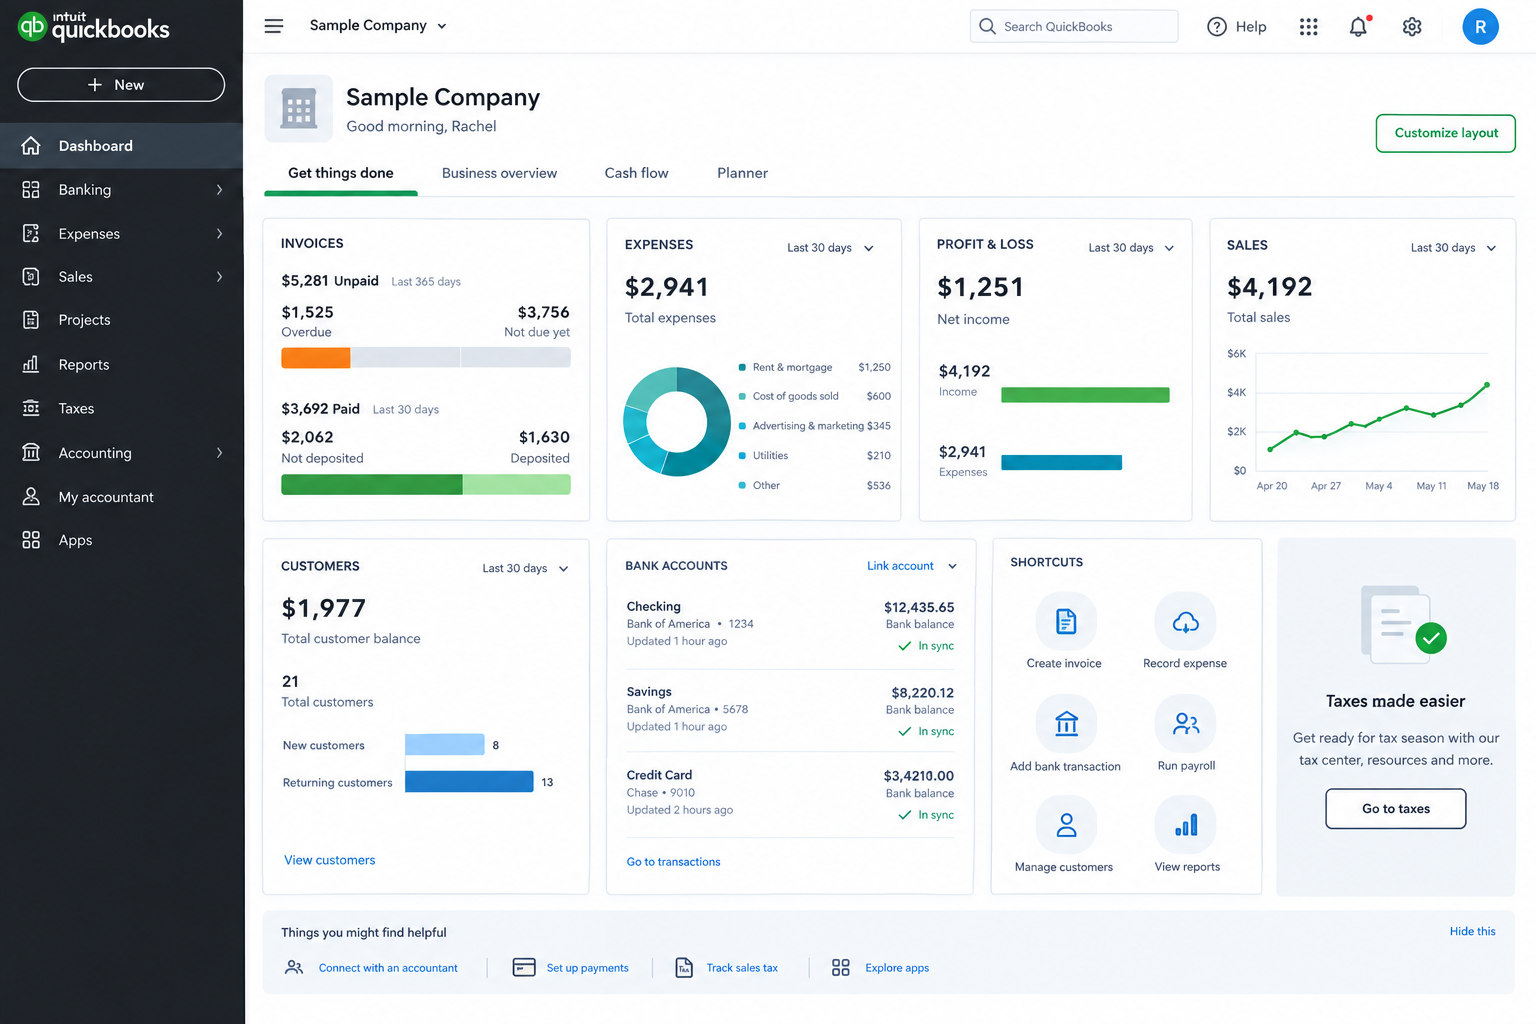This screenshot has height=1024, width=1536.
Task: Select the Get things done tab
Action: (341, 173)
